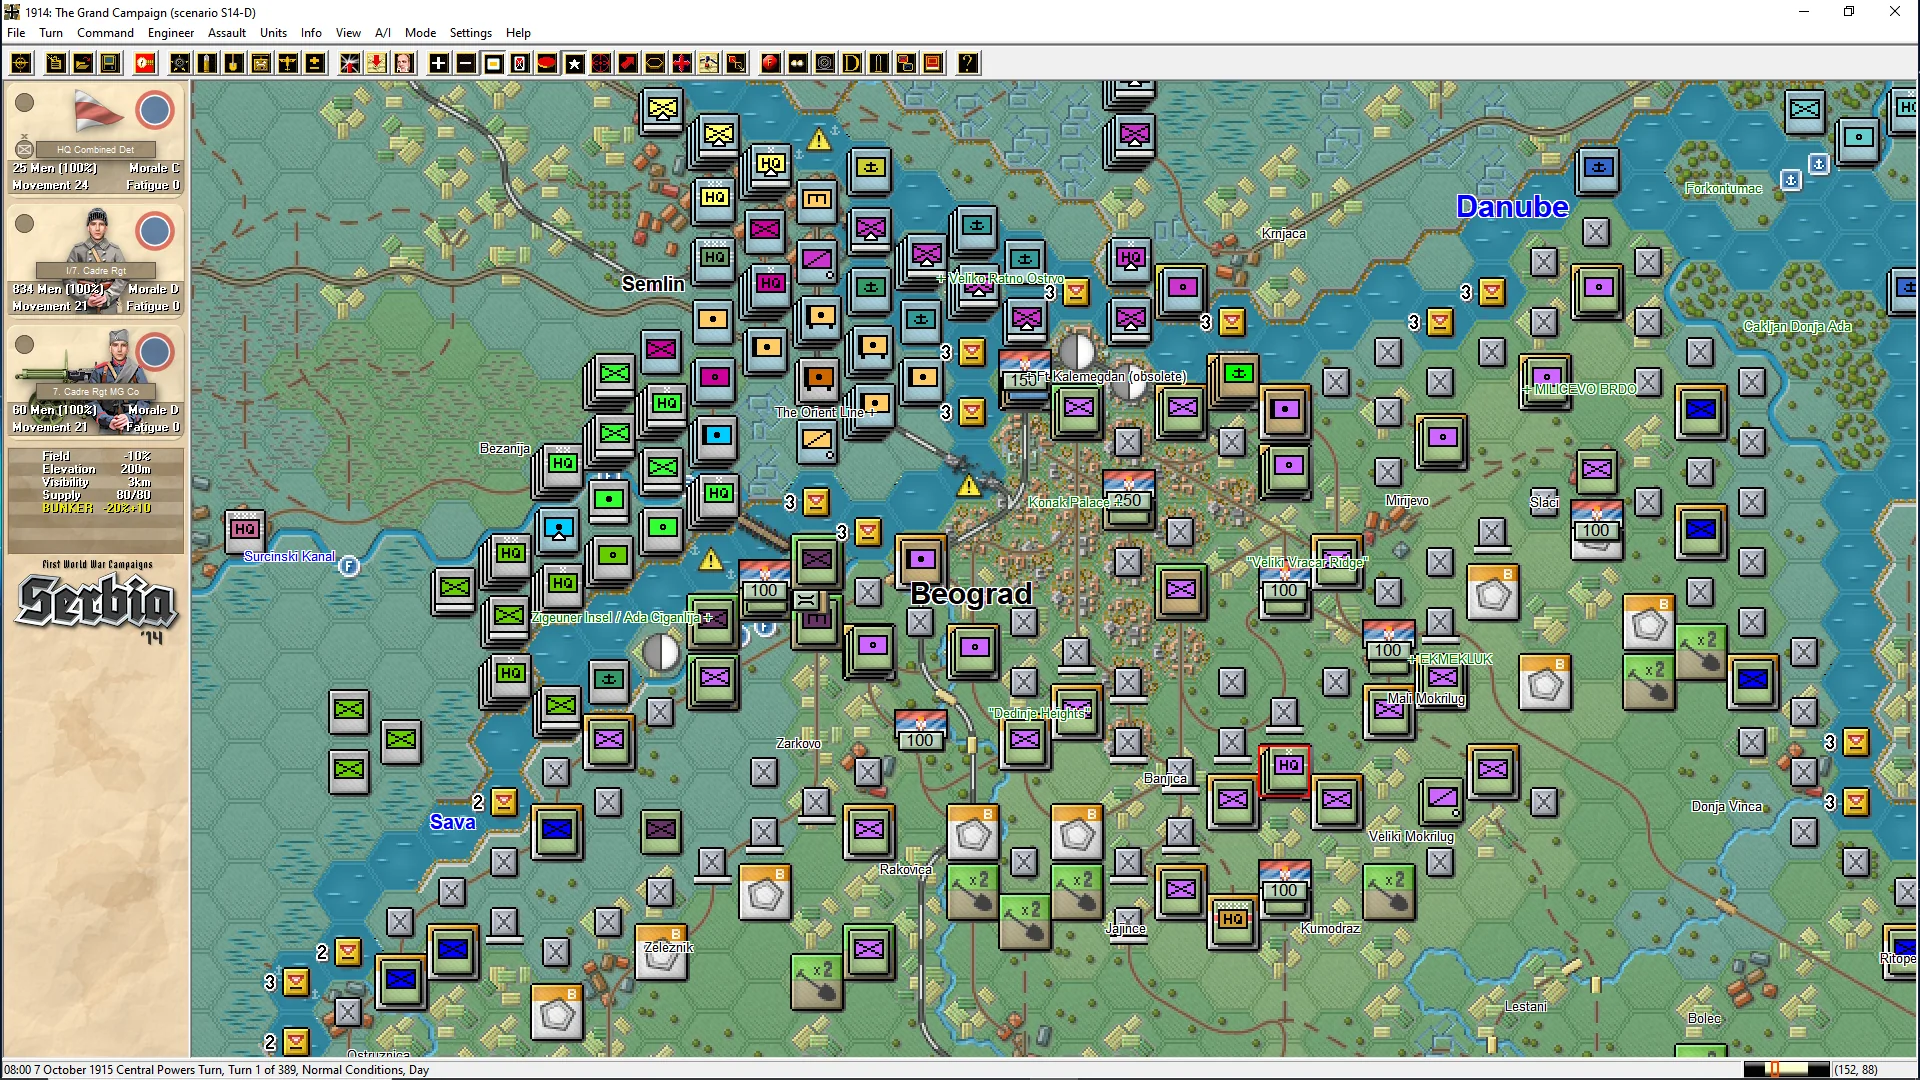This screenshot has width=1920, height=1080.
Task: Click the floppy disk save icon
Action: point(110,64)
